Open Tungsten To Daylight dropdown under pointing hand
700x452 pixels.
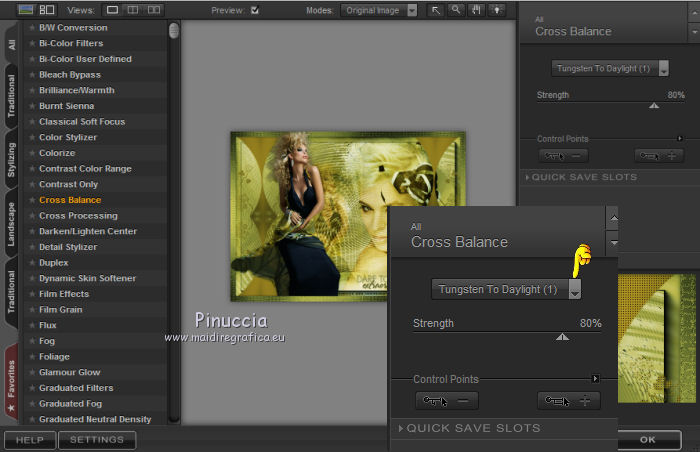tap(574, 290)
